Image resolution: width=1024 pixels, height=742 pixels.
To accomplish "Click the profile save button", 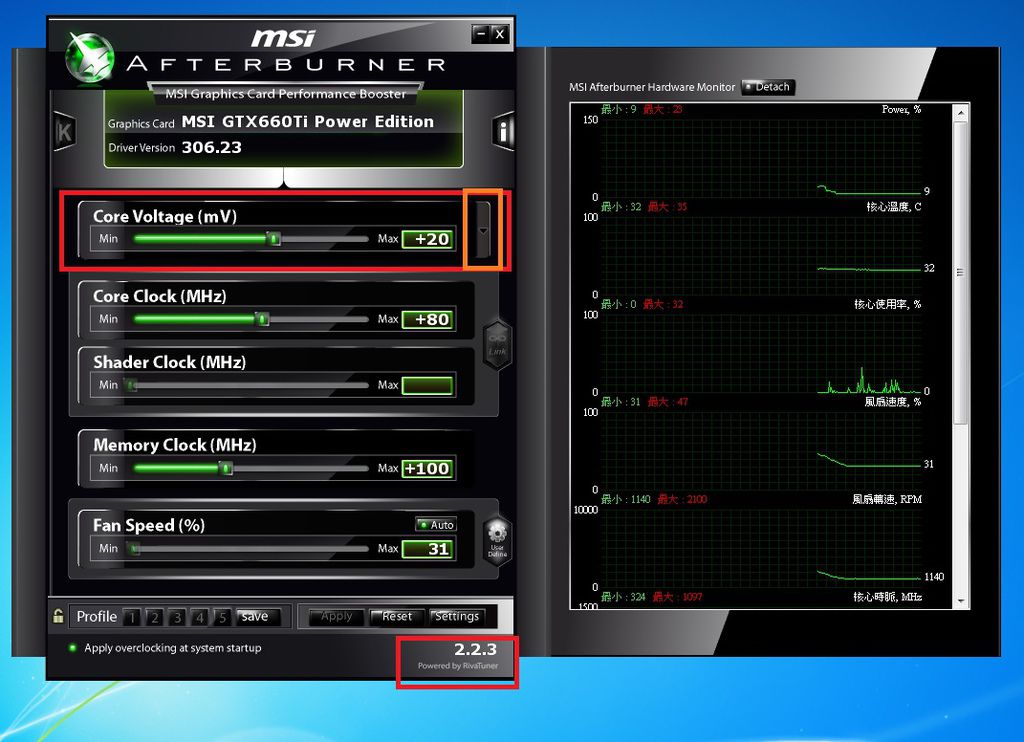I will tap(257, 617).
